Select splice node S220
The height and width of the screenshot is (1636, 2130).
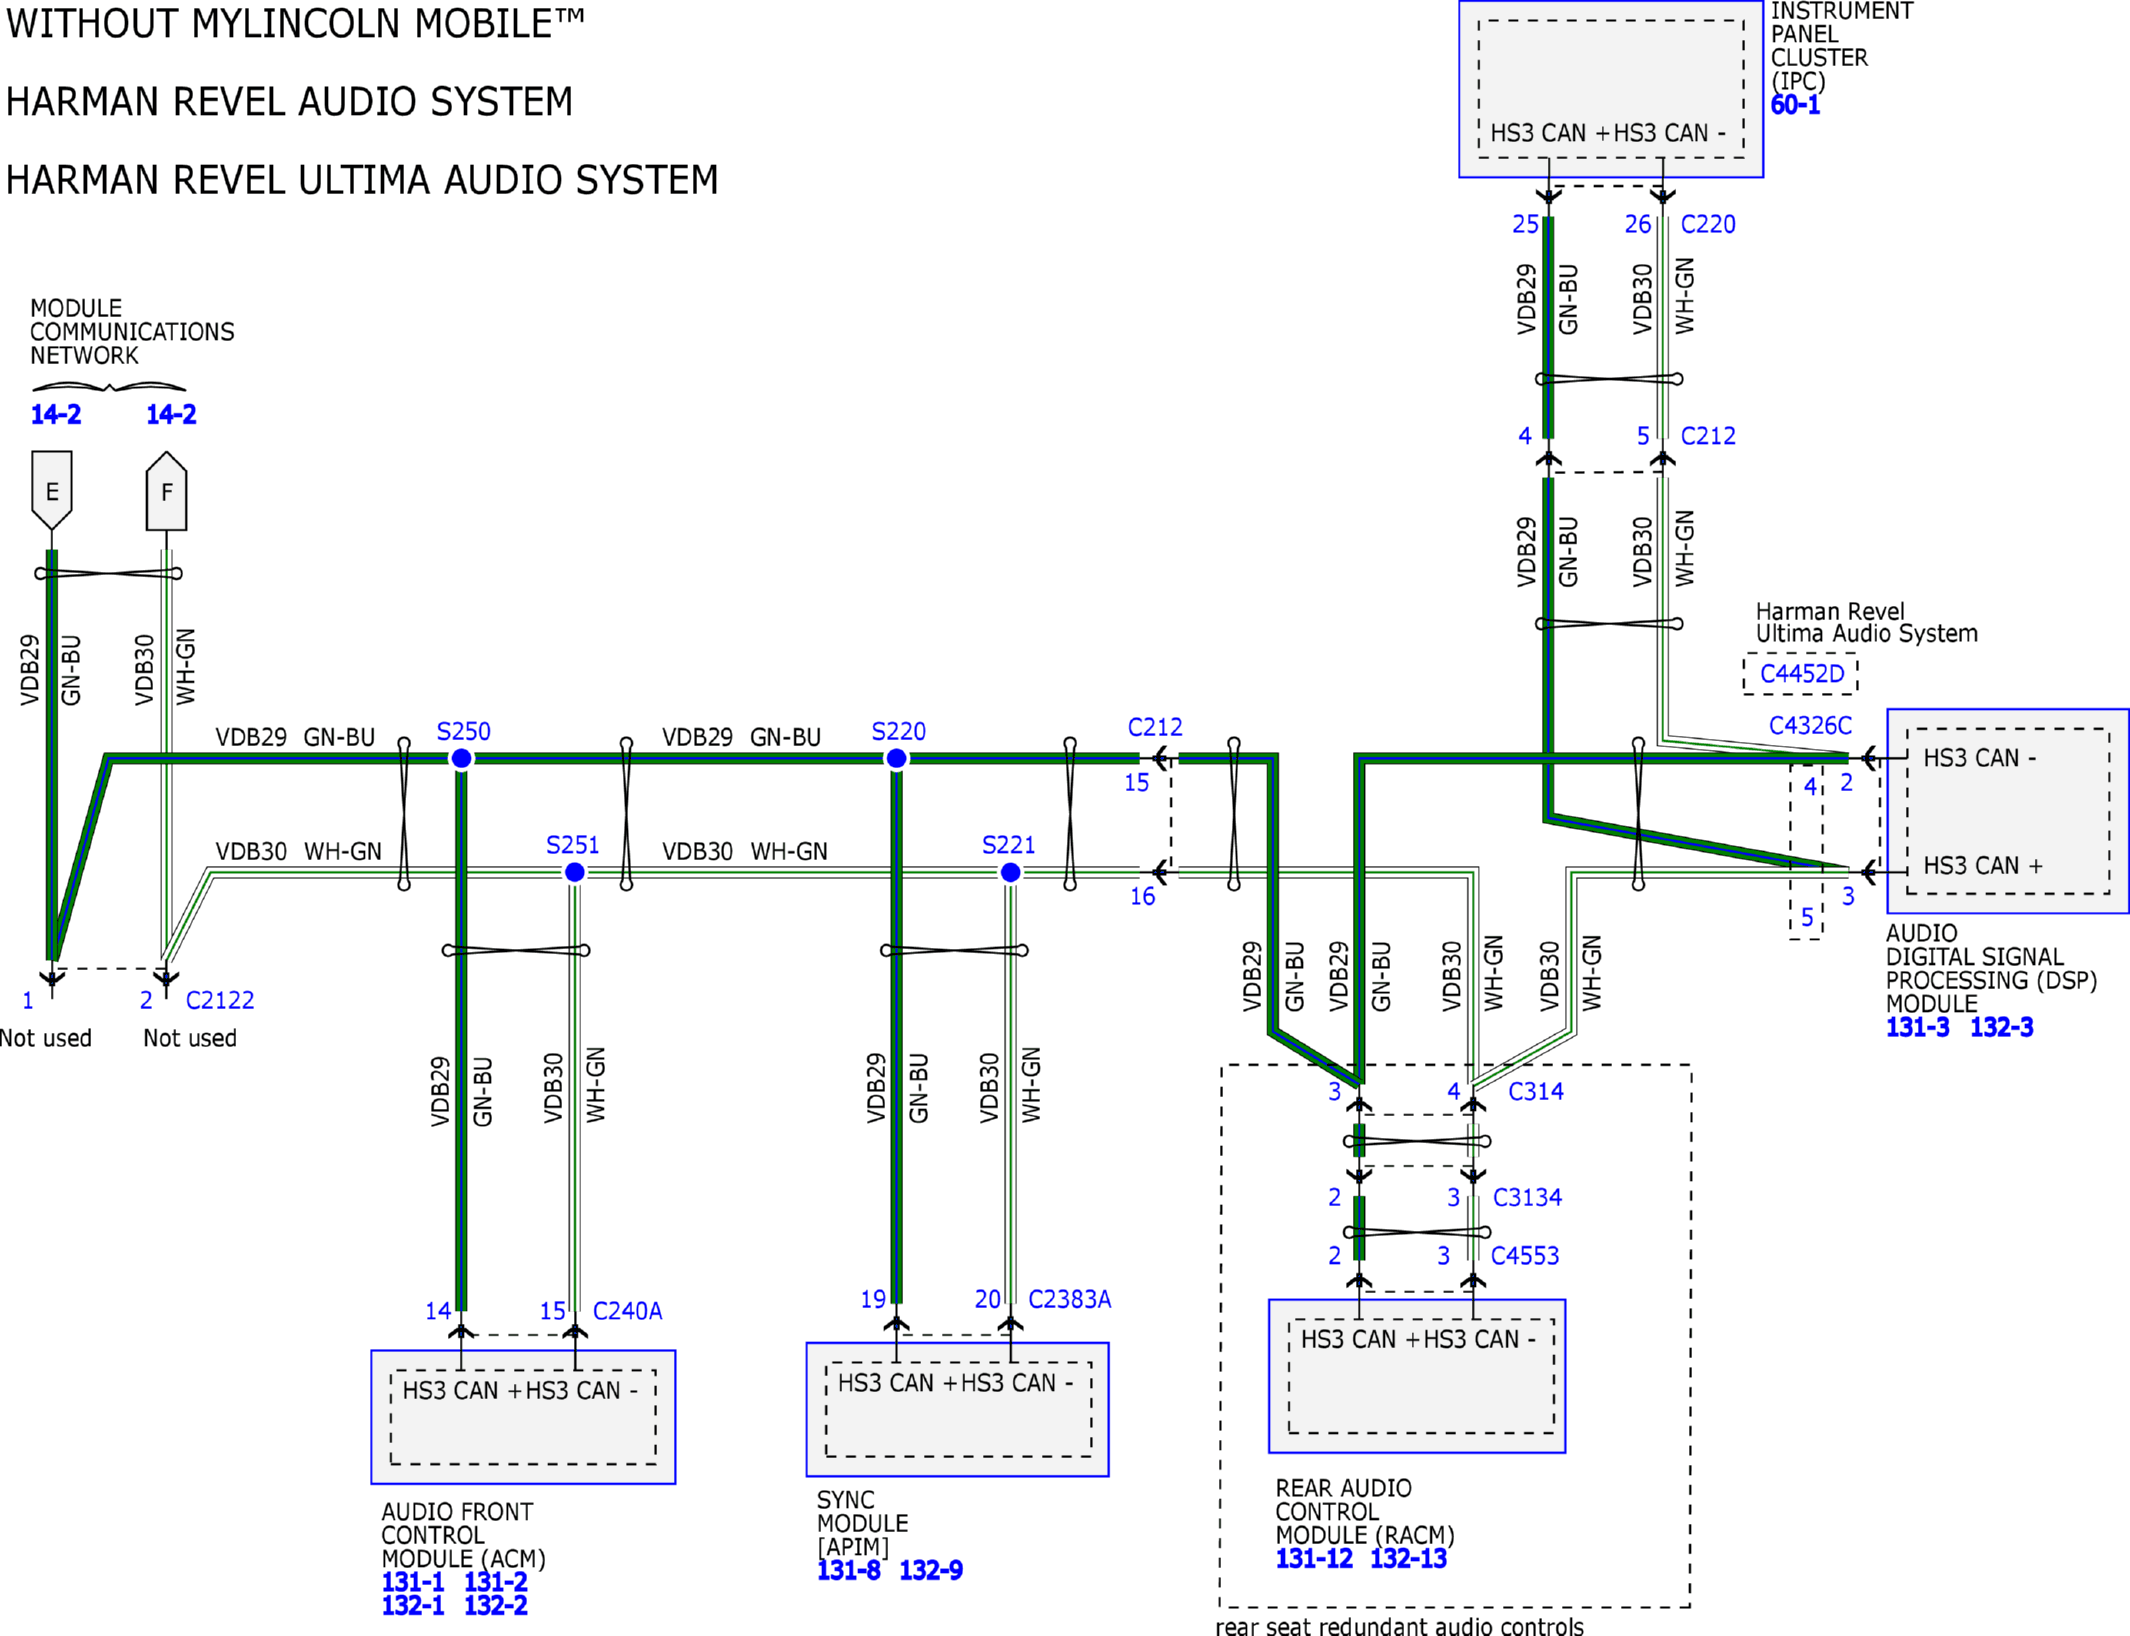(x=896, y=759)
